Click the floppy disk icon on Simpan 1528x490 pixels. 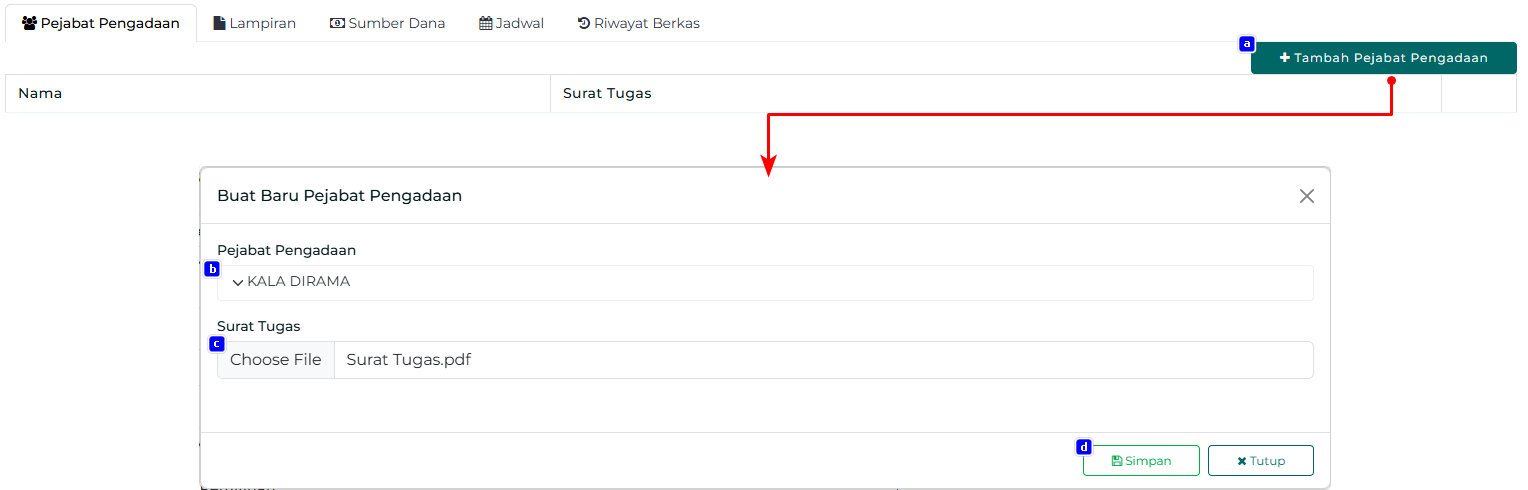(1117, 461)
